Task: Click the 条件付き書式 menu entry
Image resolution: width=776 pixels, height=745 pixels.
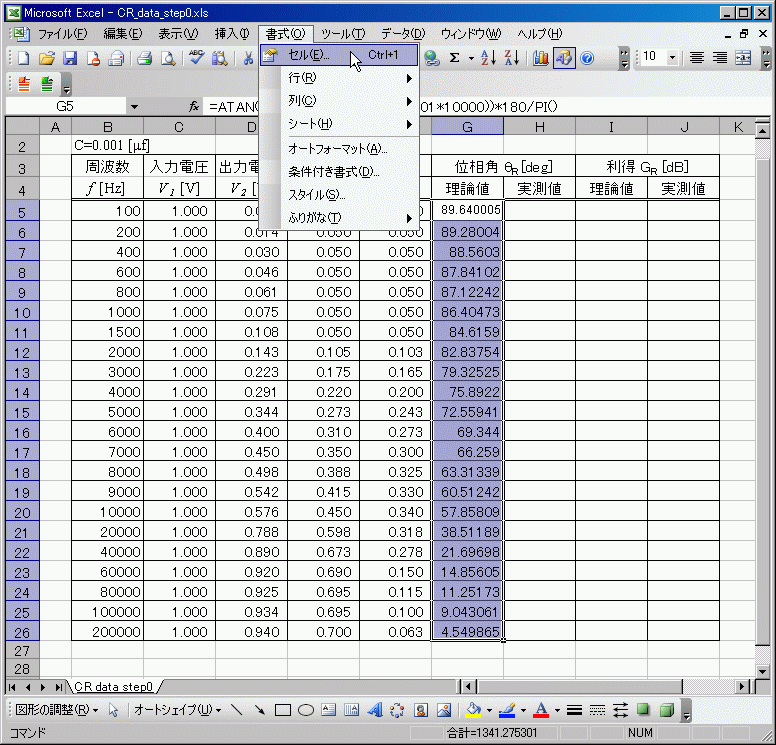Action: [333, 172]
